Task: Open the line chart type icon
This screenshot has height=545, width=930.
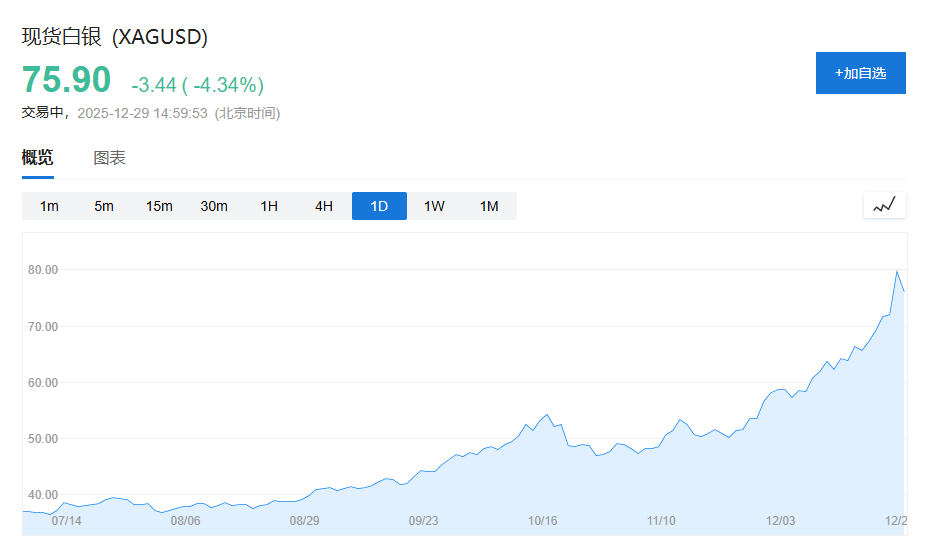Action: [884, 205]
